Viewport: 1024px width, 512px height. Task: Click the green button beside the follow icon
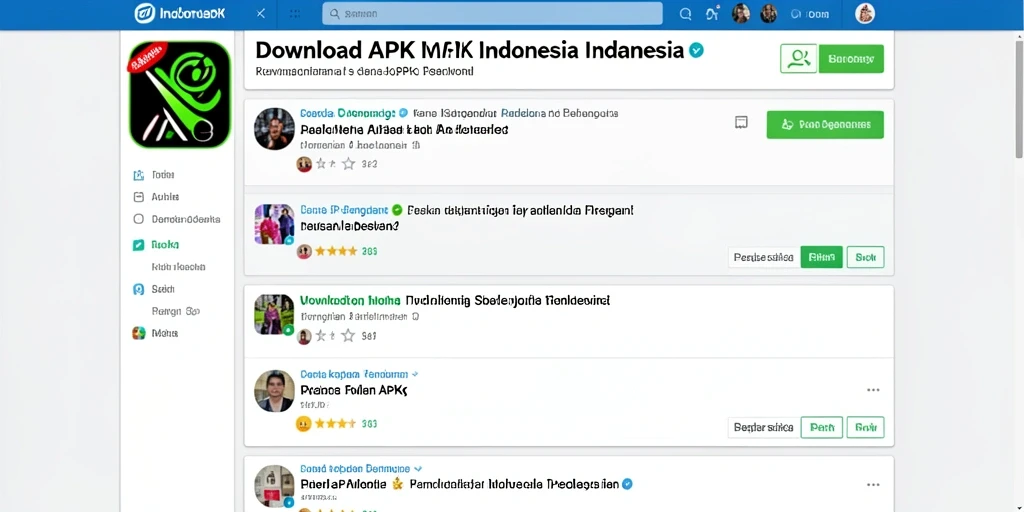pos(851,59)
